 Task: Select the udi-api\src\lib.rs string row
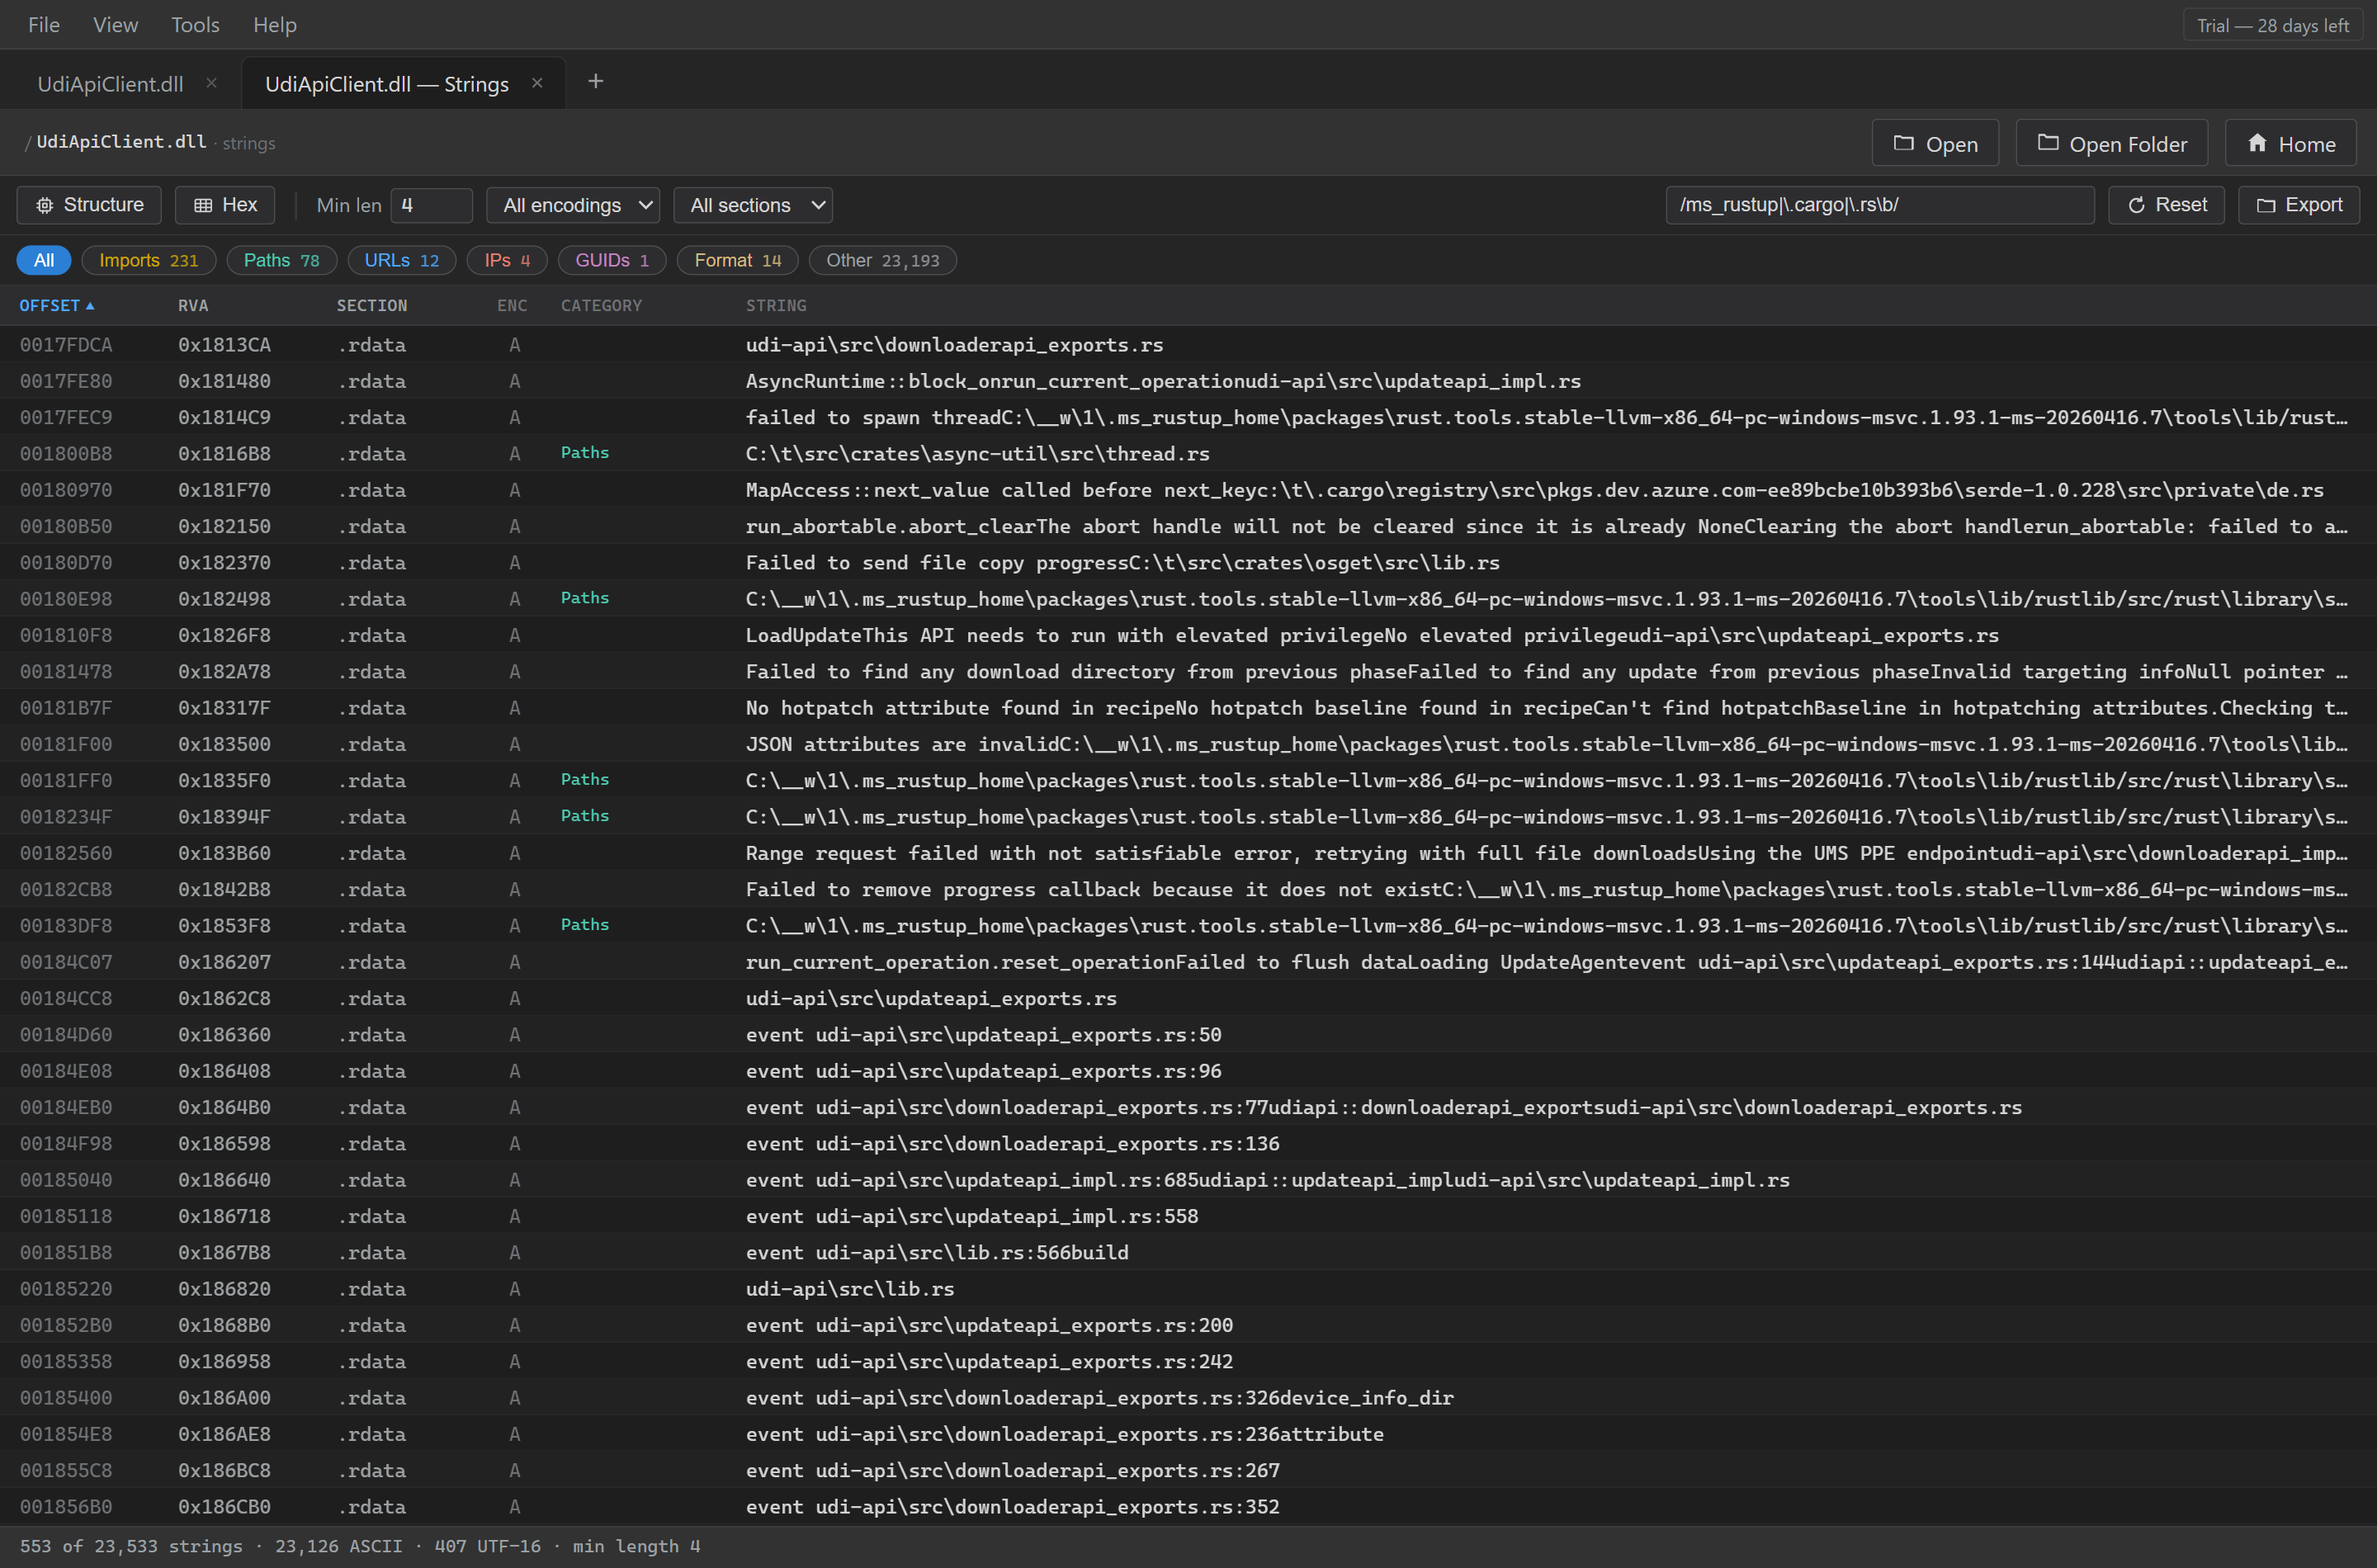1188,1289
